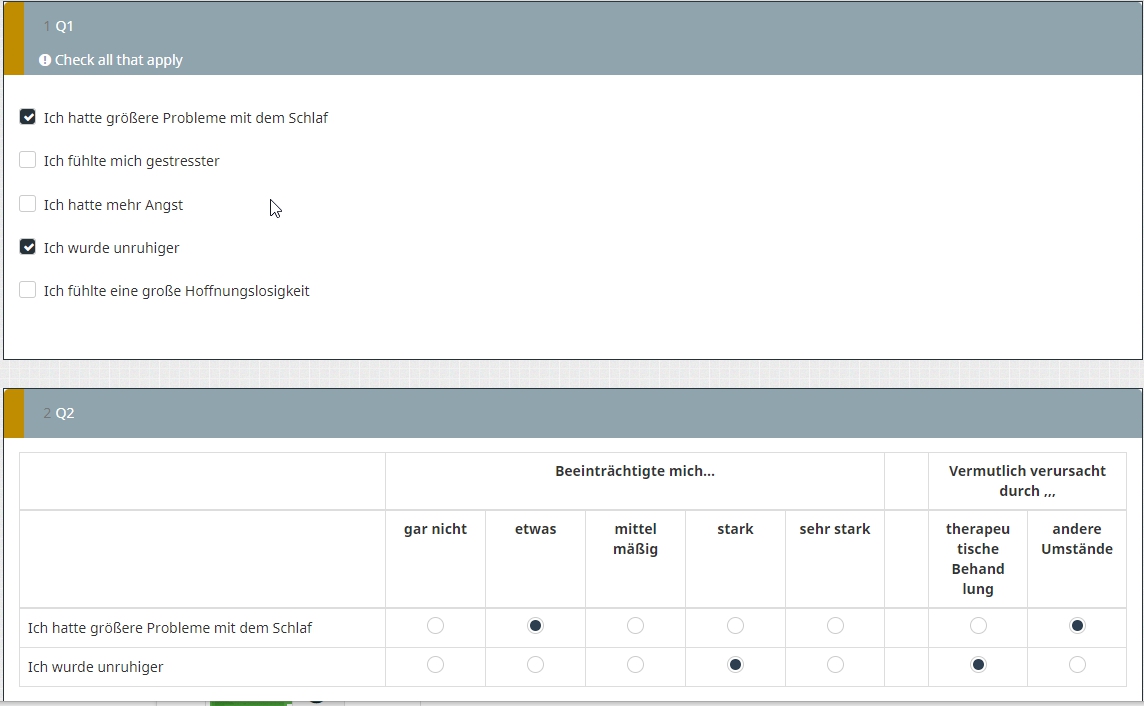
Task: Click the 'Vermutlich verursacht durch' column header
Action: (x=1027, y=481)
